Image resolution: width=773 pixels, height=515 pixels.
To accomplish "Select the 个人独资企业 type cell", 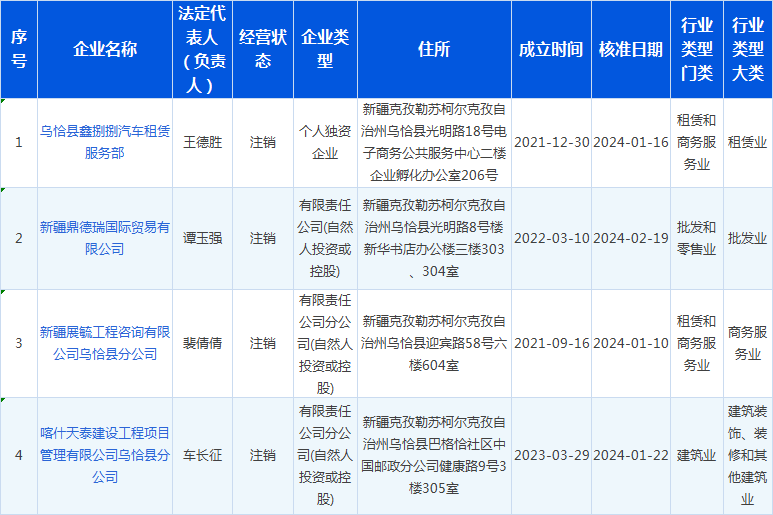I will [325, 142].
